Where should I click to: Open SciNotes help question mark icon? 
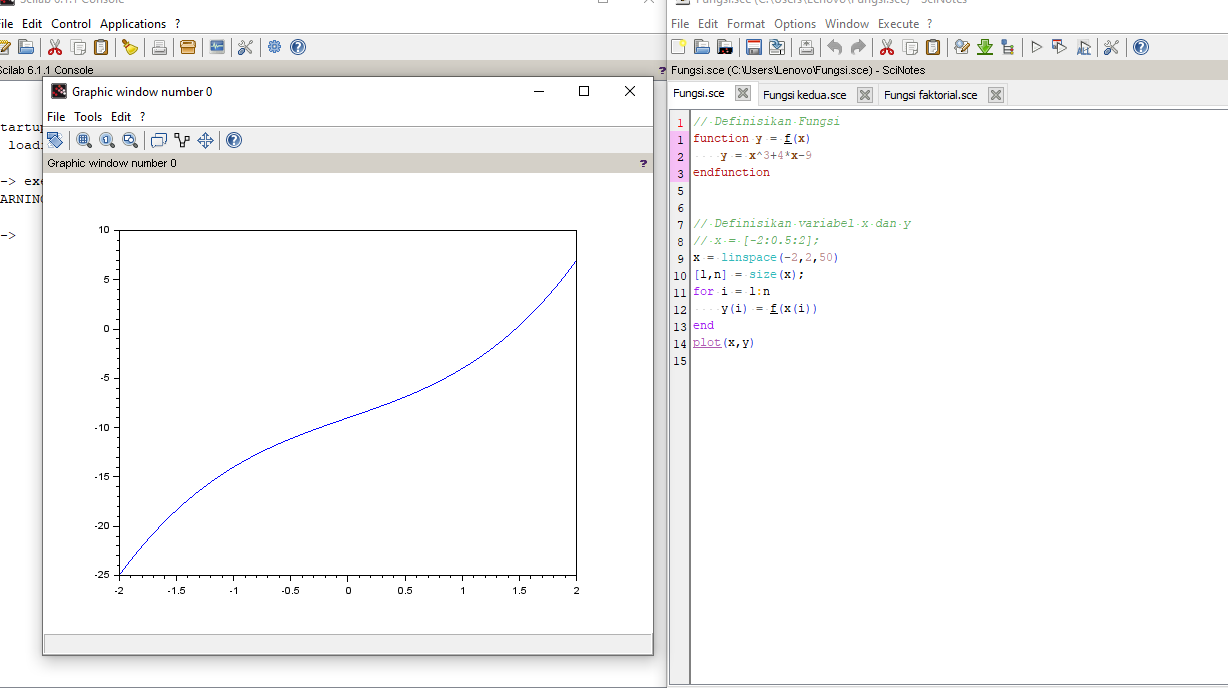point(1141,47)
